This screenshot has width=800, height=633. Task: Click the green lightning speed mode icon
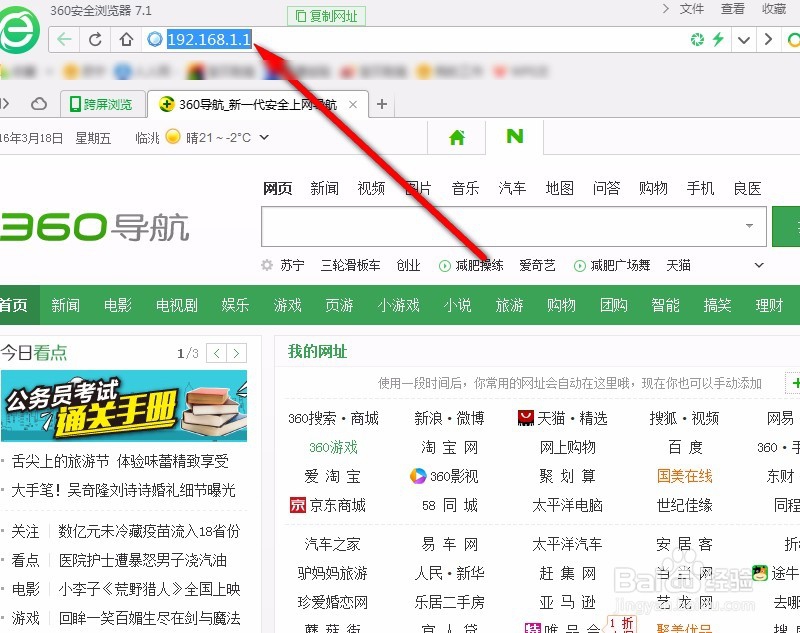coord(718,39)
